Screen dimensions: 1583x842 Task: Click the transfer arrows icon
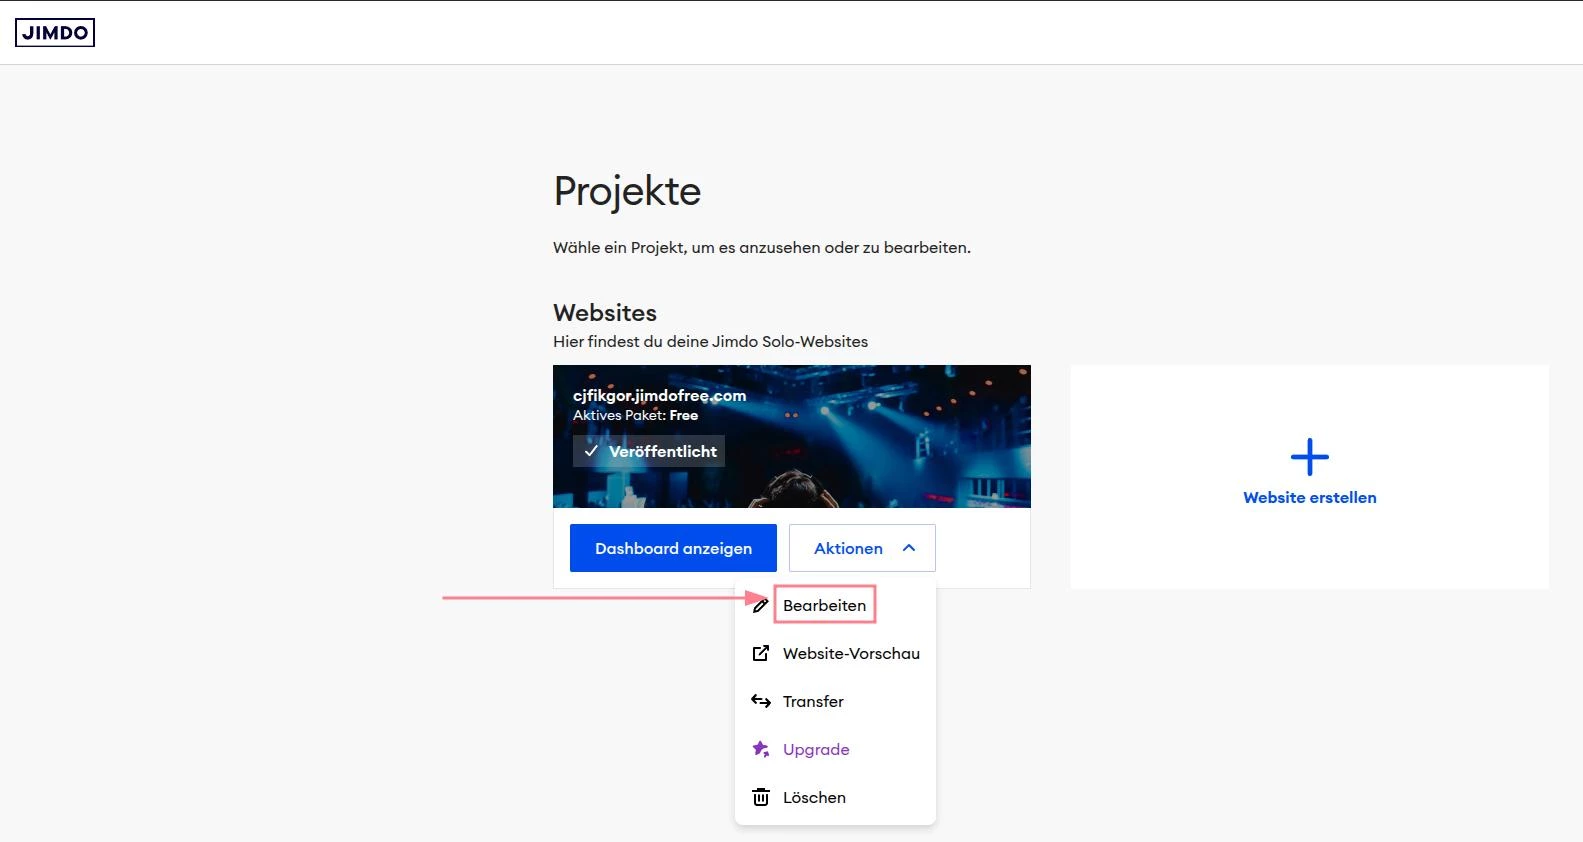click(761, 701)
